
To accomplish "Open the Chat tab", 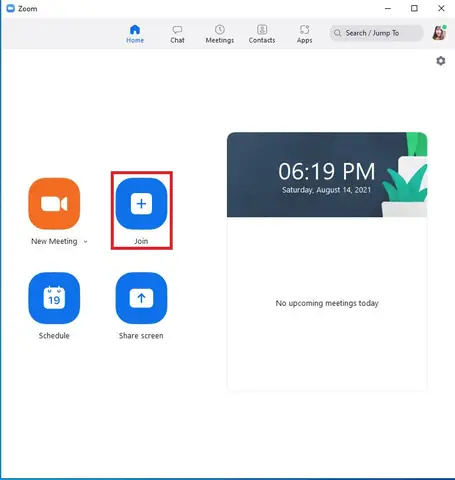I will click(x=177, y=34).
